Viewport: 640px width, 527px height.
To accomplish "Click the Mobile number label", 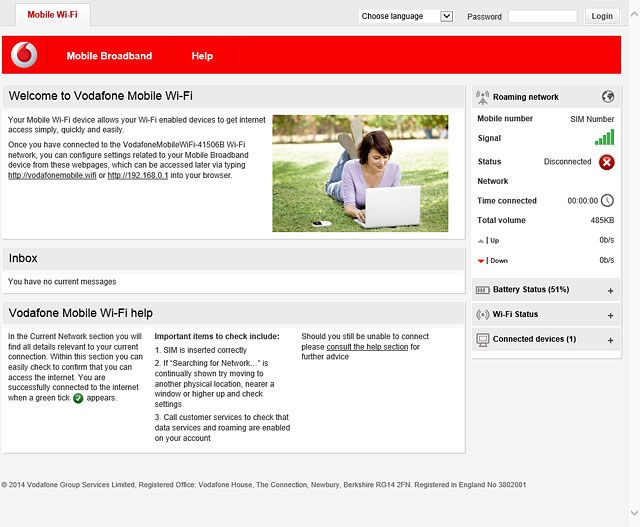I will [x=505, y=119].
